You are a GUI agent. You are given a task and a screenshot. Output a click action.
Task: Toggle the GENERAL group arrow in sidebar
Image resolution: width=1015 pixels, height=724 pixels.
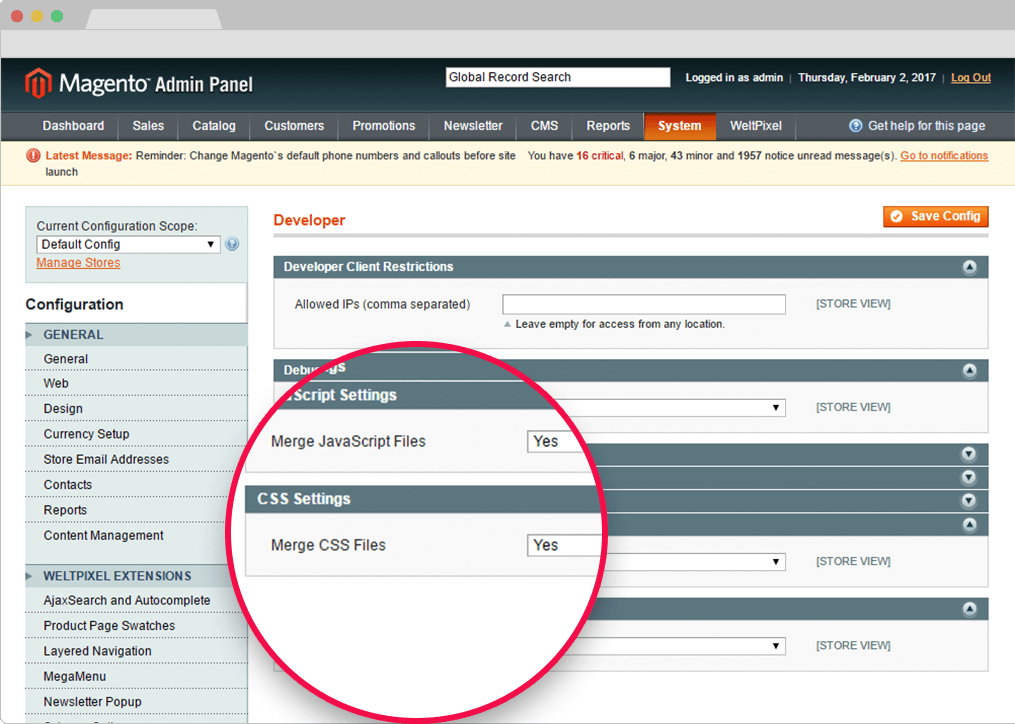[29, 335]
